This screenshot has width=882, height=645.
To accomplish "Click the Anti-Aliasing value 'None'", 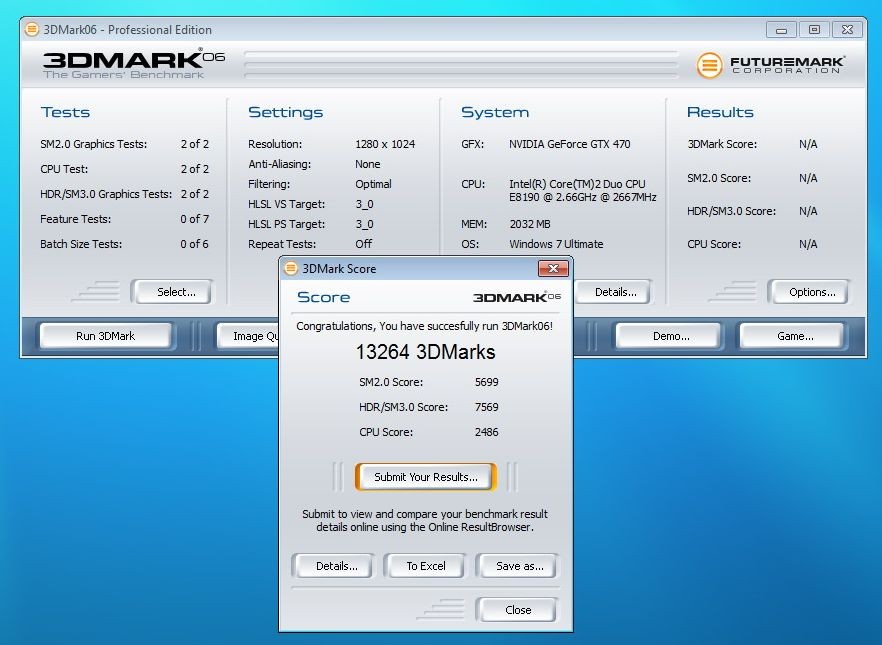I will click(x=367, y=164).
